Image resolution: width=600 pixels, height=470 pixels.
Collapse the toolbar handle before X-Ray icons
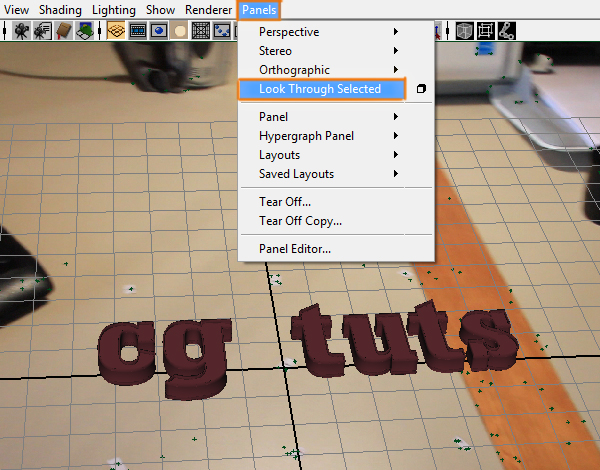tap(448, 31)
